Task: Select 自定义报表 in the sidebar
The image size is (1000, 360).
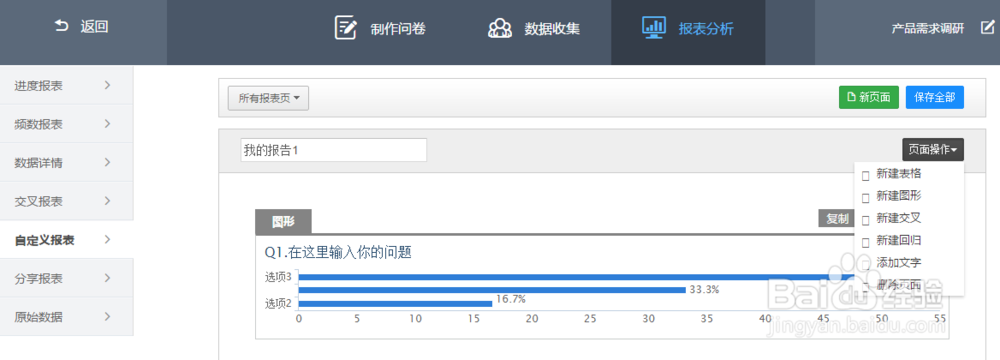Action: click(x=66, y=239)
